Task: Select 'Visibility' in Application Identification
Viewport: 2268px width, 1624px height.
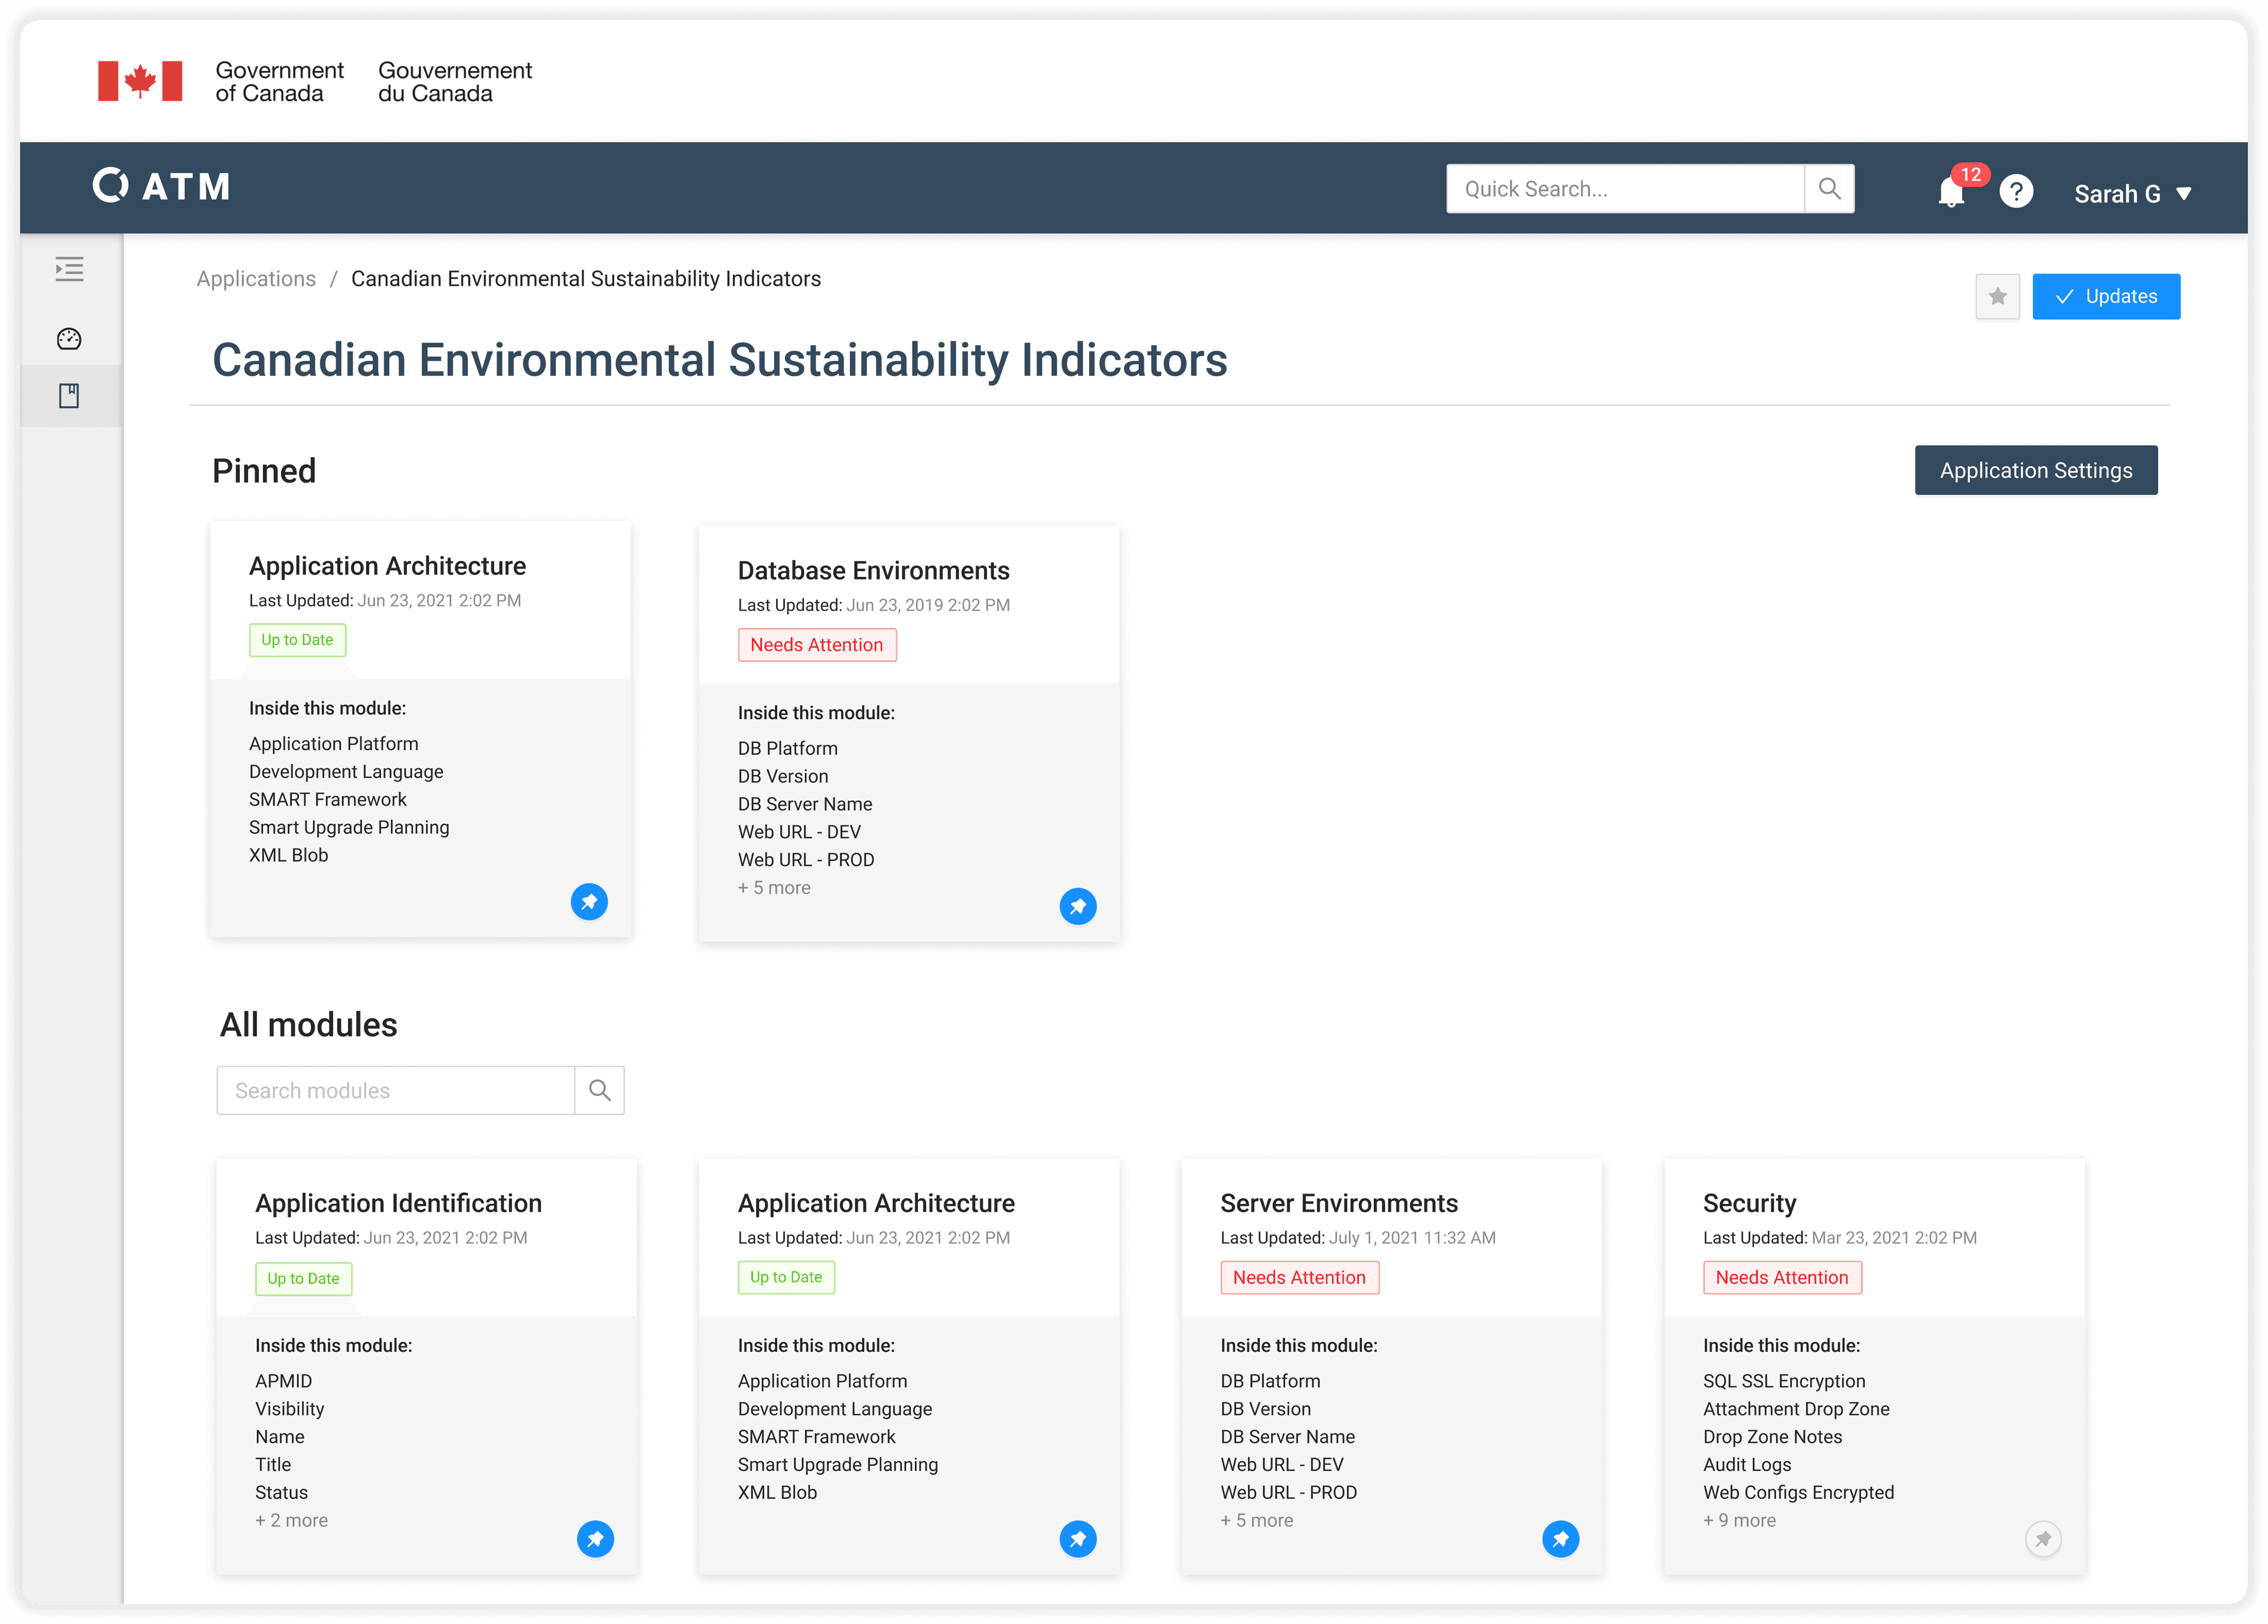Action: tap(289, 1409)
